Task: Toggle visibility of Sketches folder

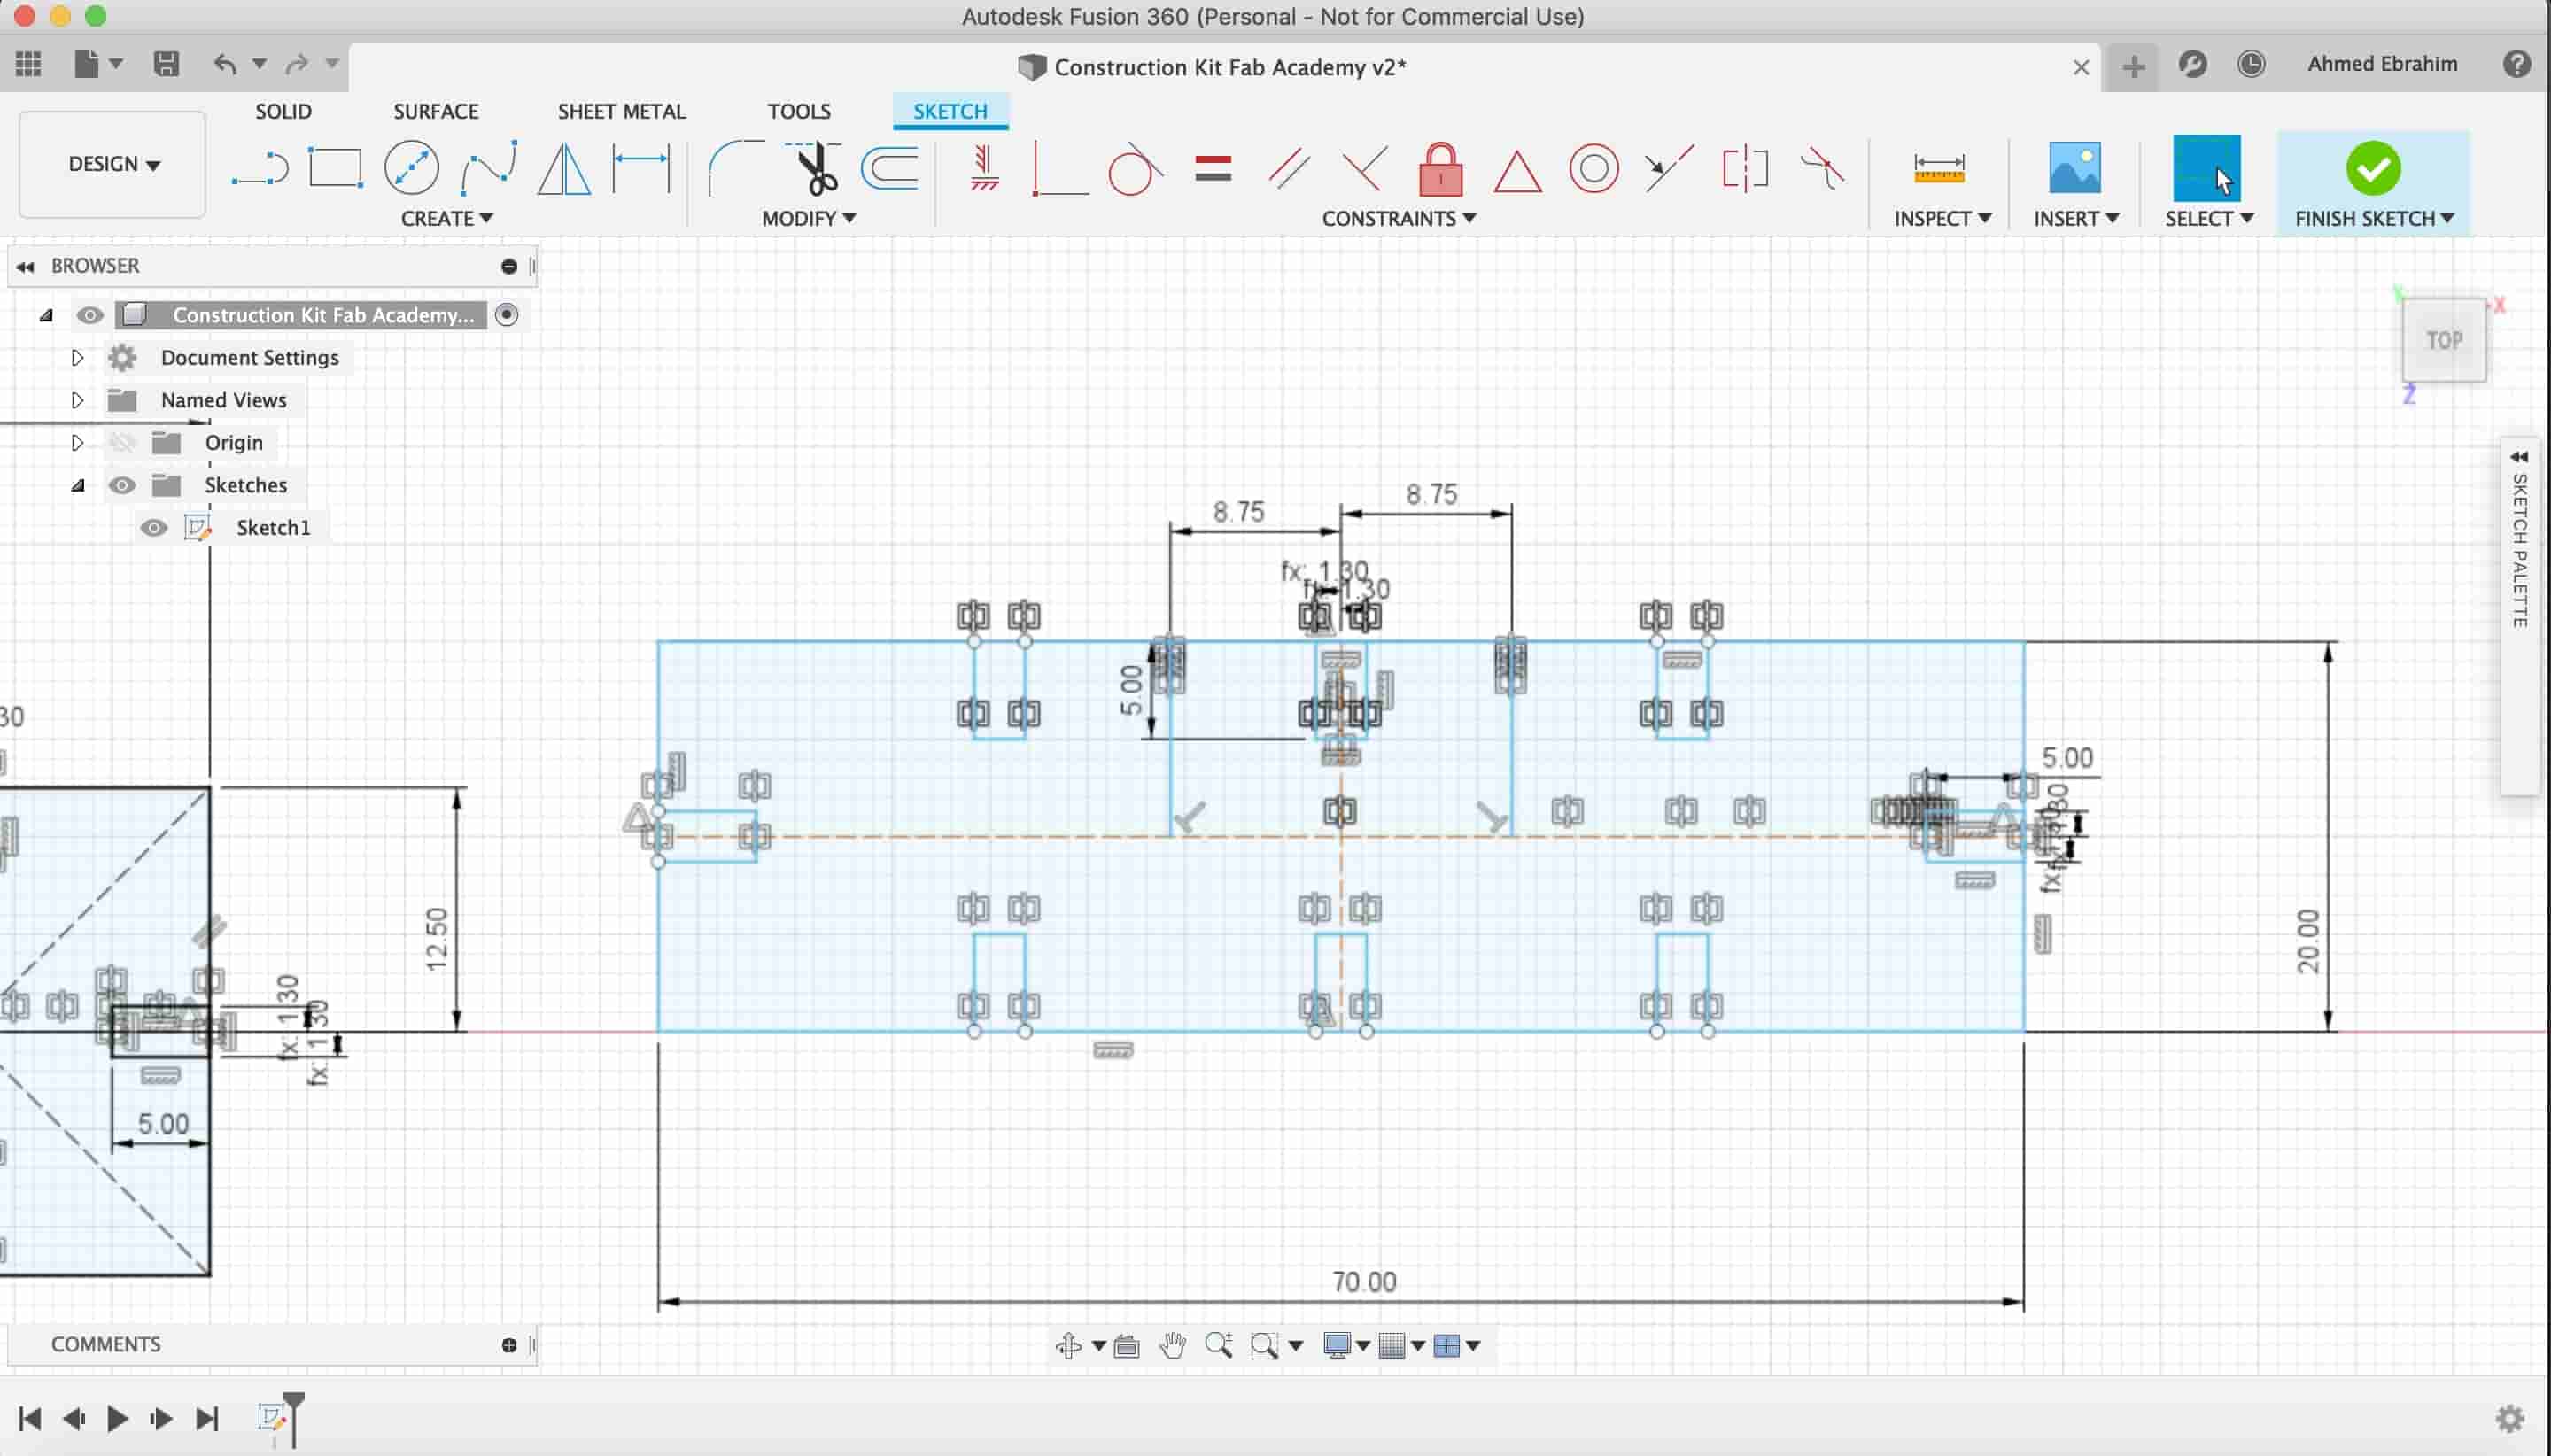Action: tap(122, 484)
